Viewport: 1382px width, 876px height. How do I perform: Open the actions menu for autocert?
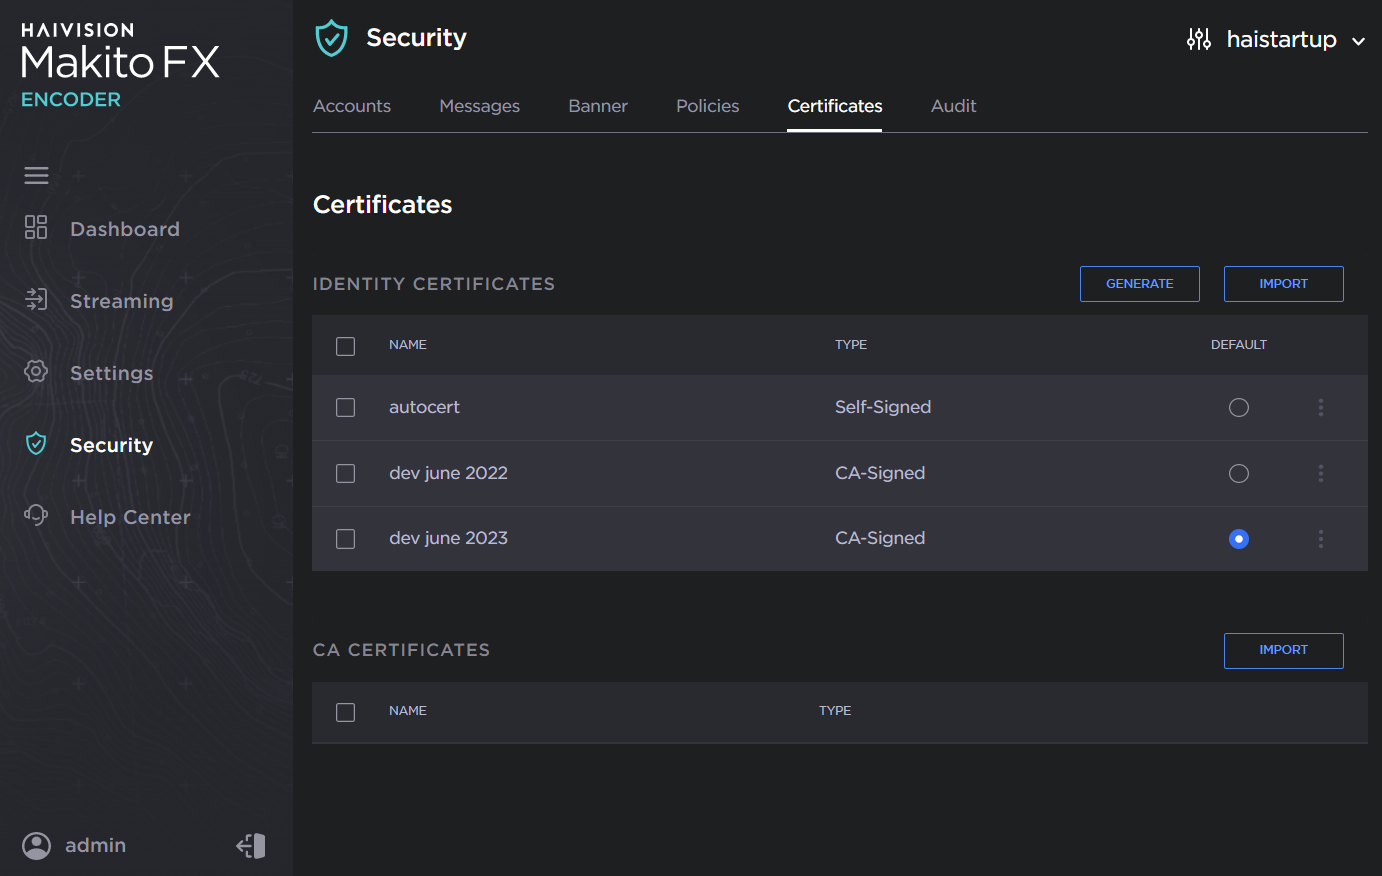tap(1321, 407)
